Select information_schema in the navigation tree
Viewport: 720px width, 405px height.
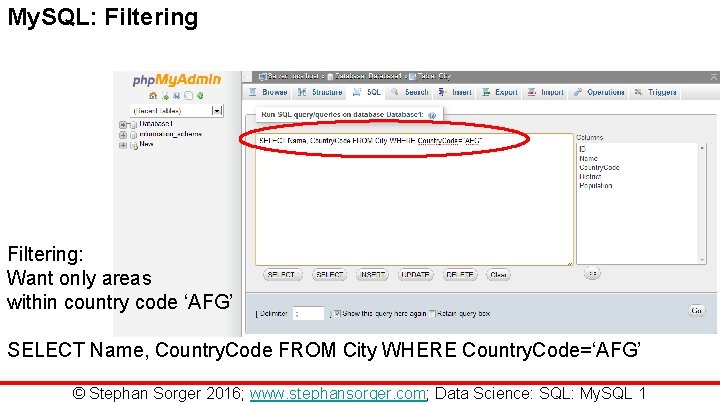170,134
